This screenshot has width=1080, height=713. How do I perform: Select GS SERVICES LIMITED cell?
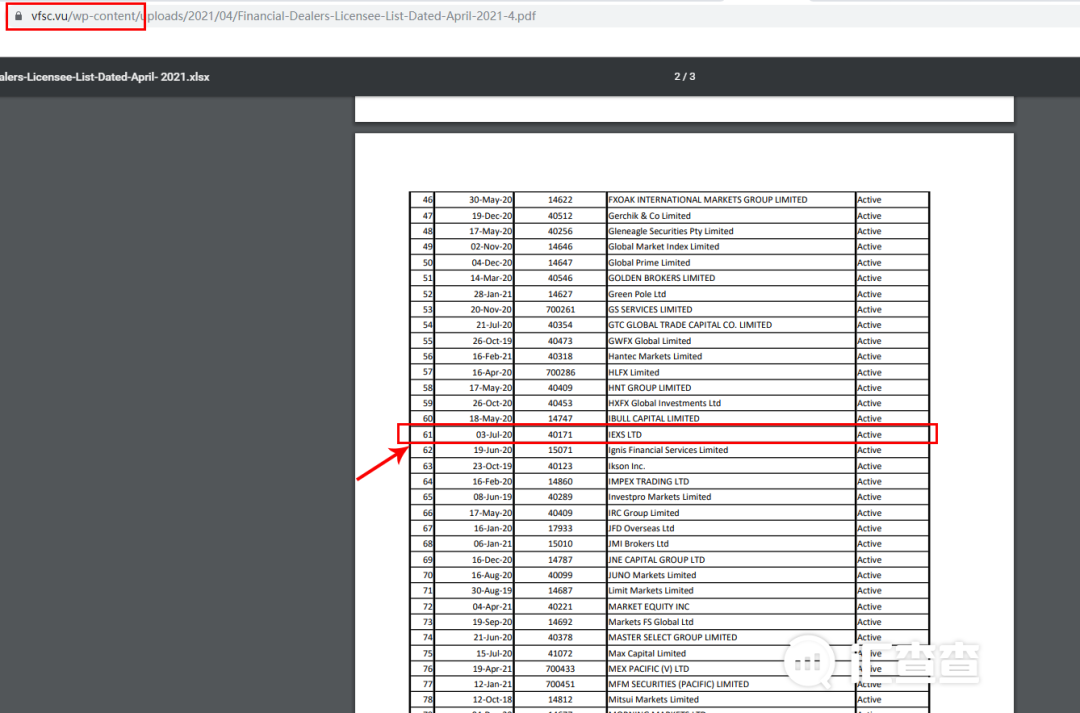pos(731,309)
